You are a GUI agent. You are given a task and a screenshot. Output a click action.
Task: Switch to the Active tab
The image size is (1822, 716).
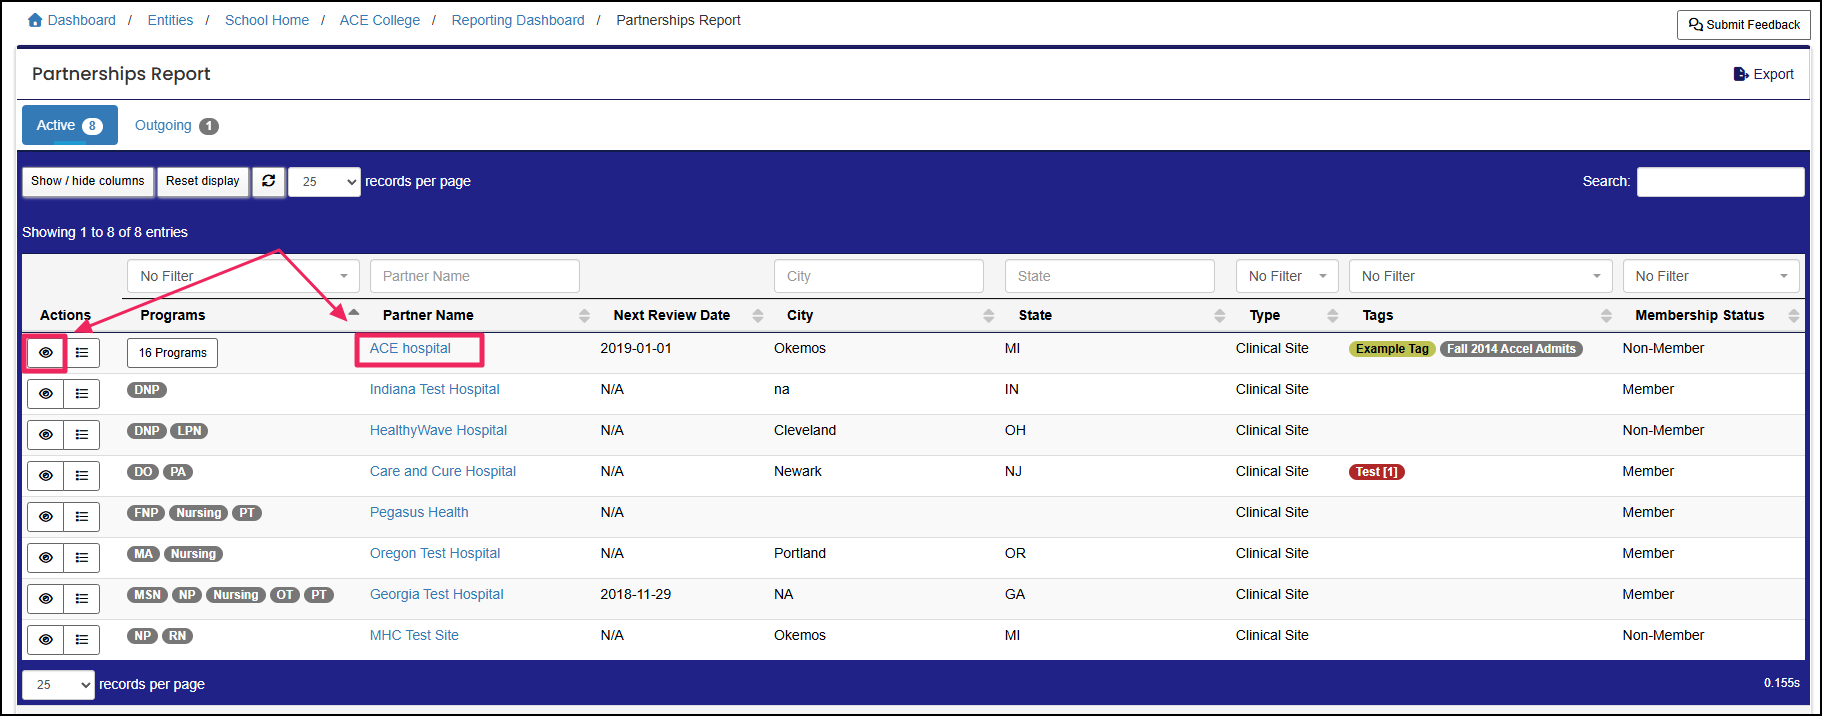point(70,125)
